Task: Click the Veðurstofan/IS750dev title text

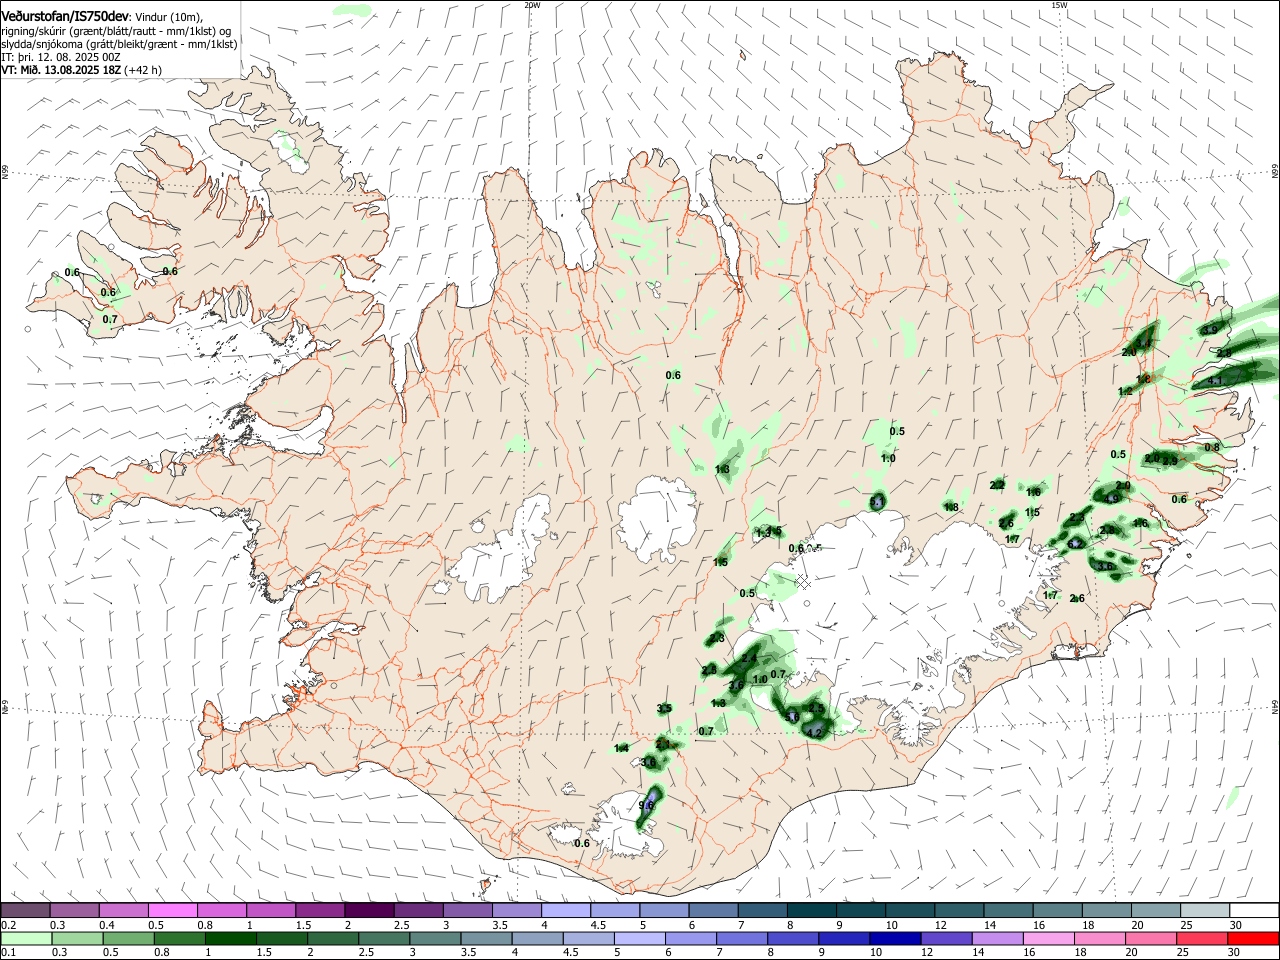Action: [x=64, y=16]
